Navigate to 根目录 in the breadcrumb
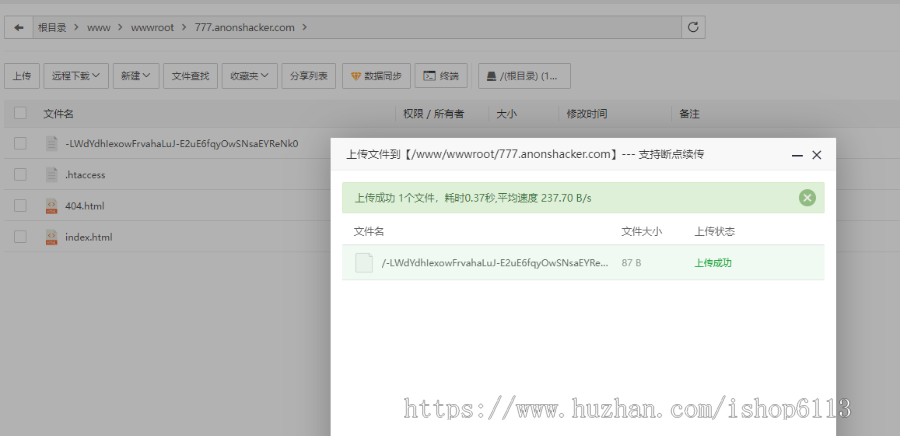Screen dimensions: 900x436 coord(52,27)
